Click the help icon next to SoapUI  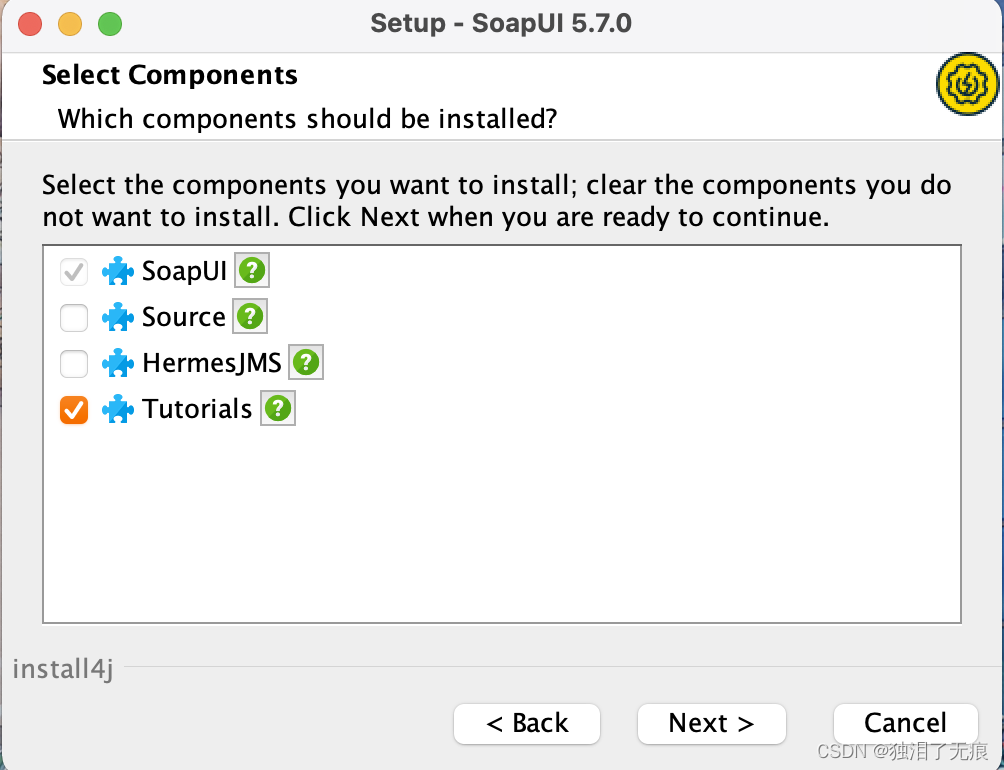252,271
